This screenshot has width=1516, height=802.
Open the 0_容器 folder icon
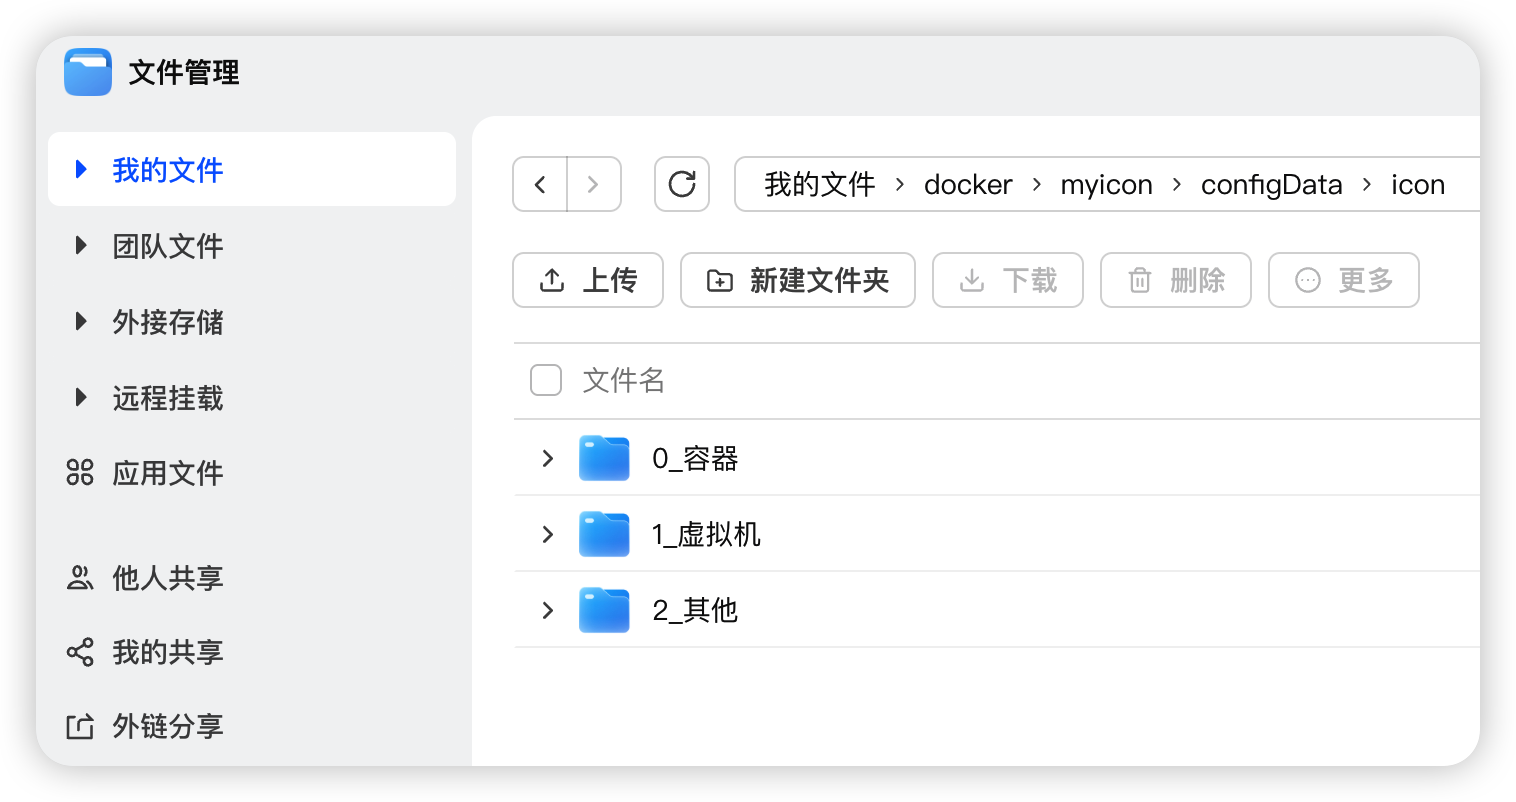(x=604, y=459)
